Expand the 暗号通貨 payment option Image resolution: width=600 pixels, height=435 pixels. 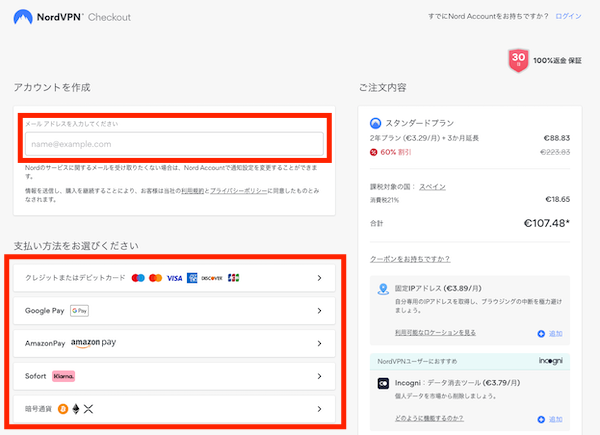(174, 409)
